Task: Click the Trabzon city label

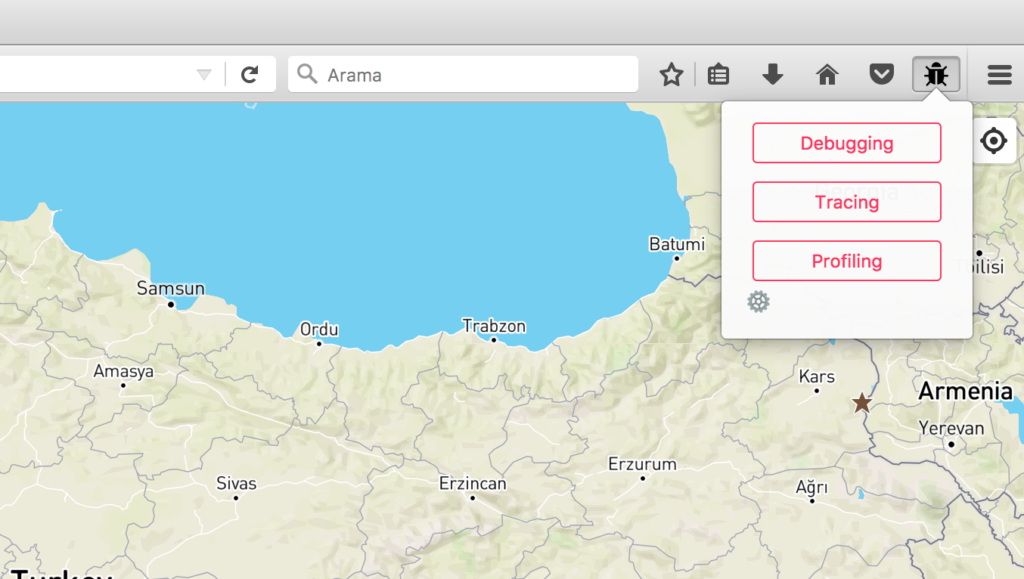Action: click(x=494, y=326)
